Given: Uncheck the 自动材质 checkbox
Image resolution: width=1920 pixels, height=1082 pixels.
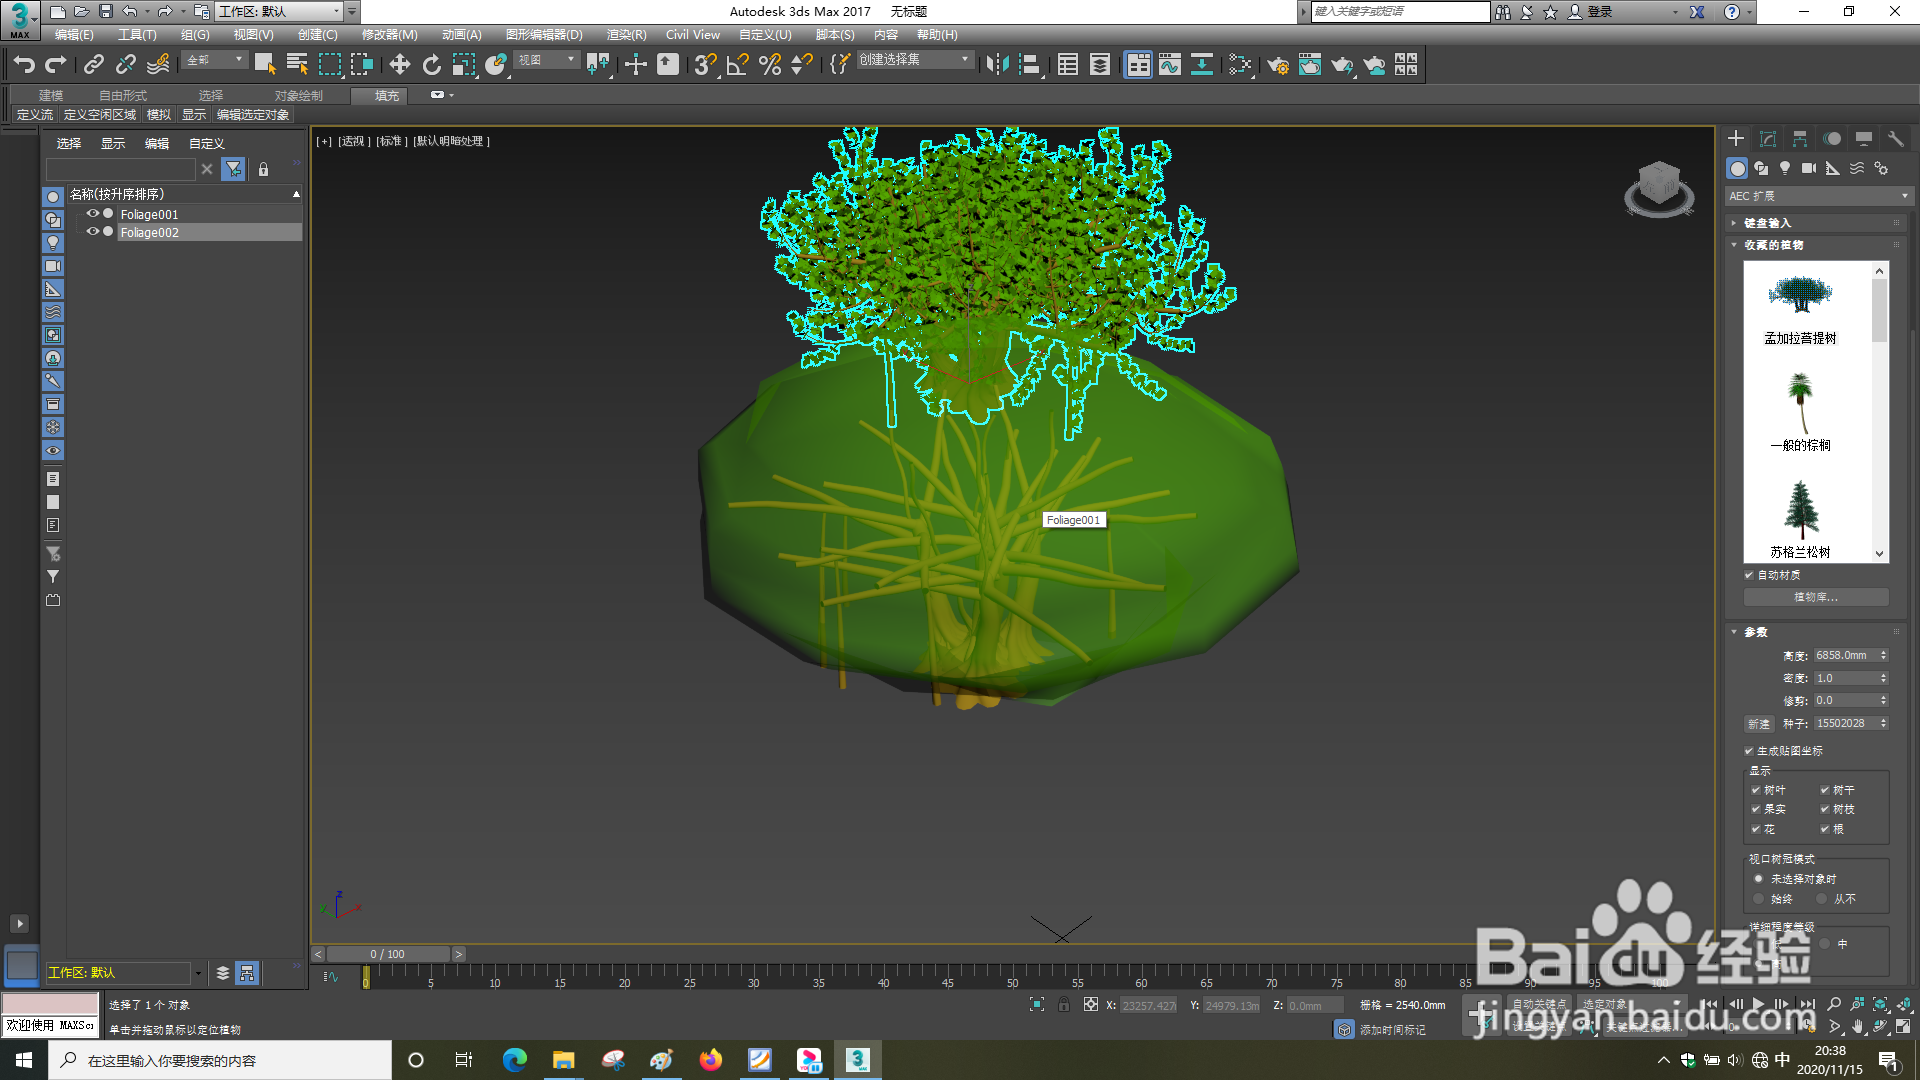Looking at the screenshot, I should (x=1749, y=575).
